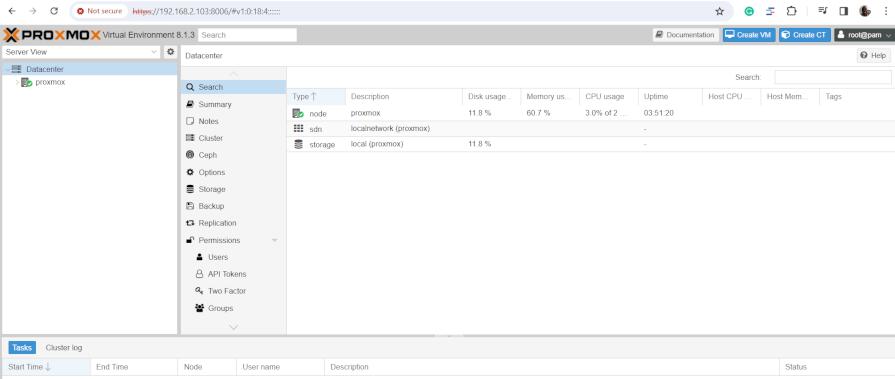The image size is (895, 379).
Task: Expand the proxmox node tree arrow
Action: (x=17, y=82)
